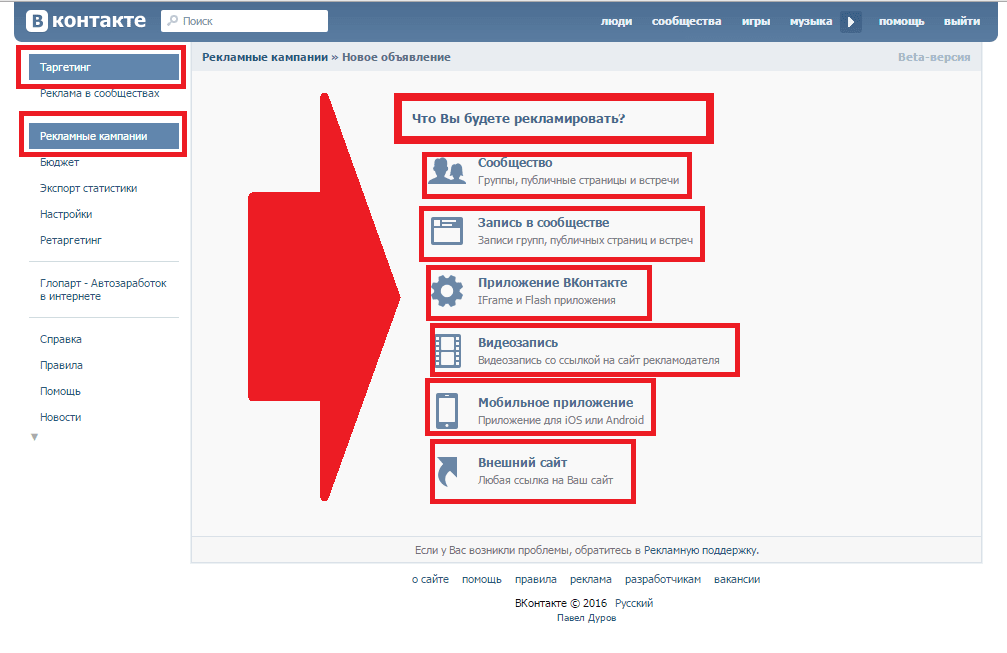Click the ВКонтакте © 2016 copyright text

click(x=561, y=603)
